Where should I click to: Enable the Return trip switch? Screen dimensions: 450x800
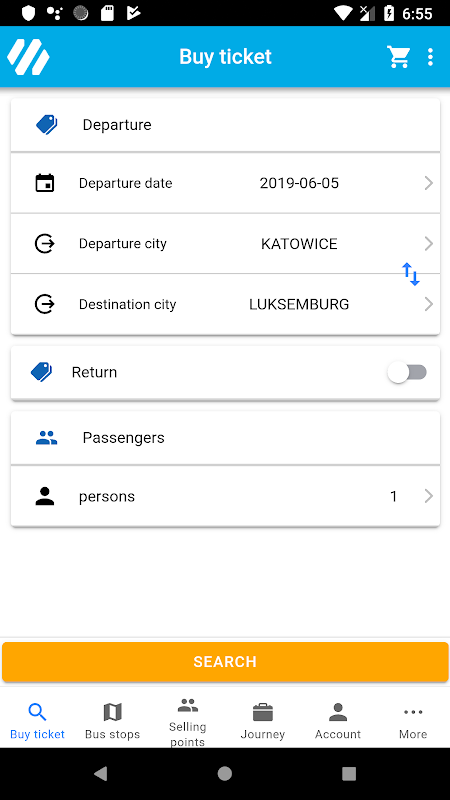407,372
